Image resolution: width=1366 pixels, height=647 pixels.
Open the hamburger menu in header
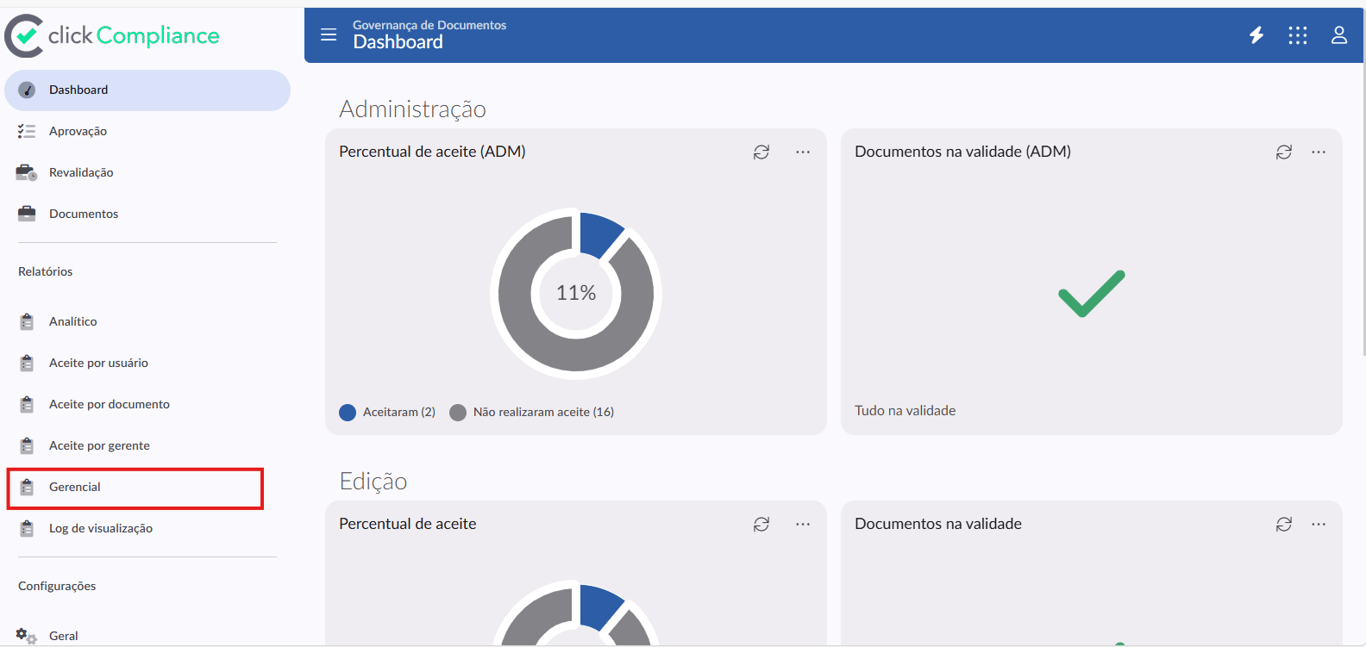coord(328,35)
